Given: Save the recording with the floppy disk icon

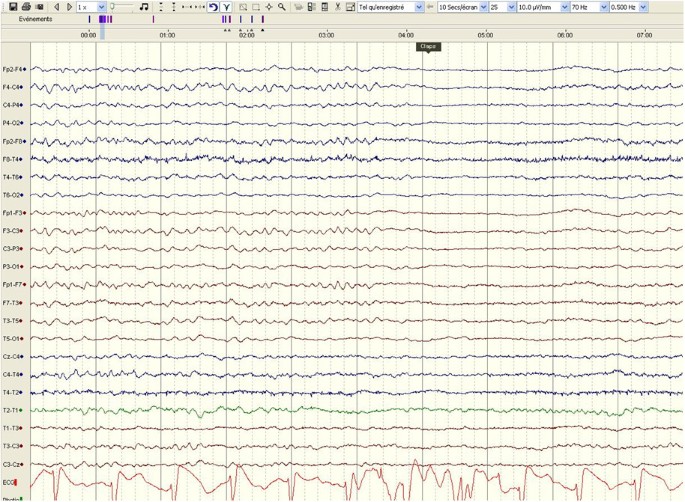Looking at the screenshot, I should coord(13,7).
